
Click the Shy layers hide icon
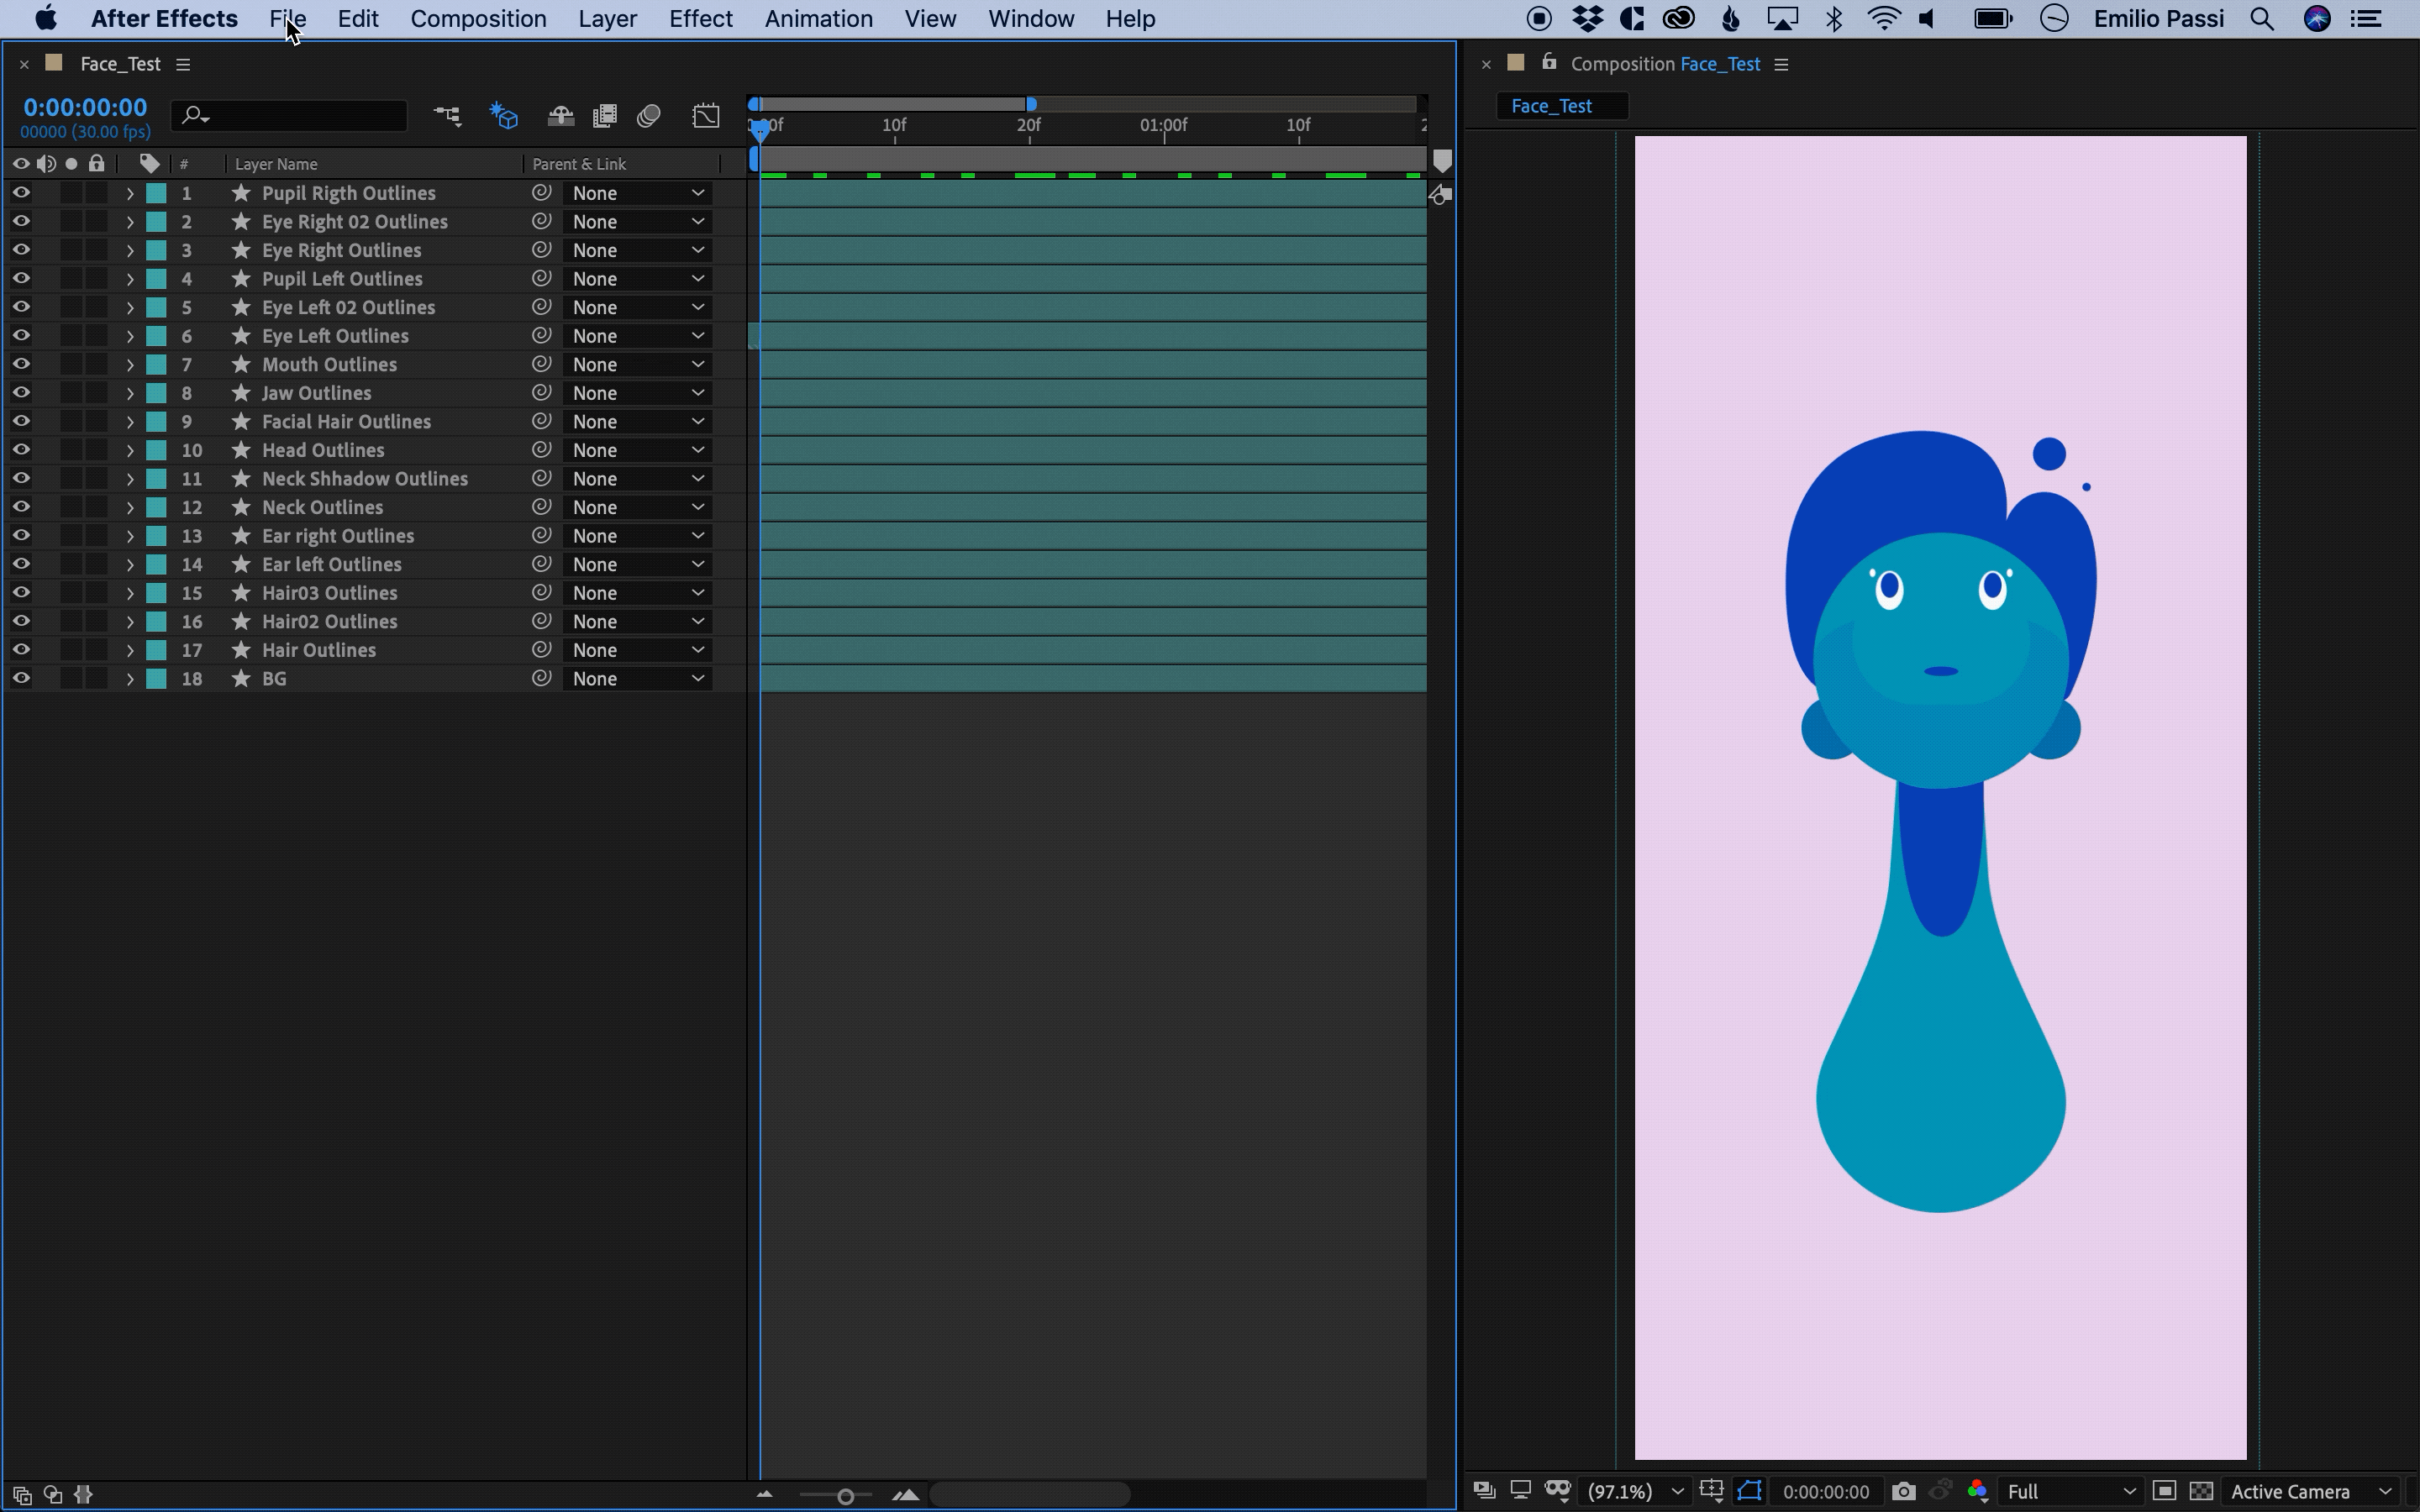(x=560, y=116)
